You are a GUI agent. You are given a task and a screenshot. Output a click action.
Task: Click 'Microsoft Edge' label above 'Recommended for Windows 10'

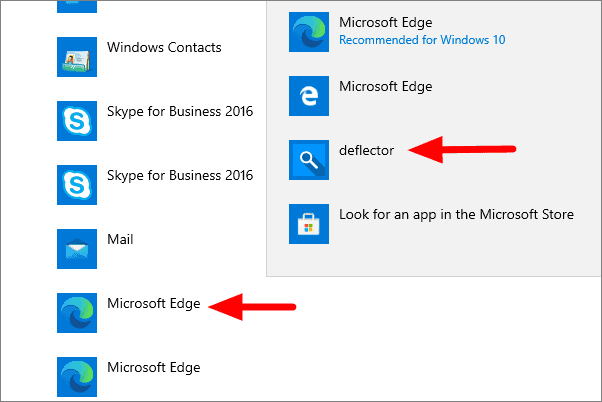(385, 23)
